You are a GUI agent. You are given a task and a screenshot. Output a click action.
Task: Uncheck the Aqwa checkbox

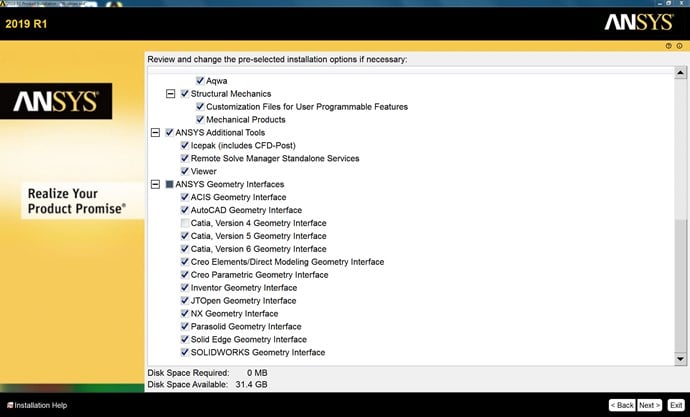tap(200, 80)
